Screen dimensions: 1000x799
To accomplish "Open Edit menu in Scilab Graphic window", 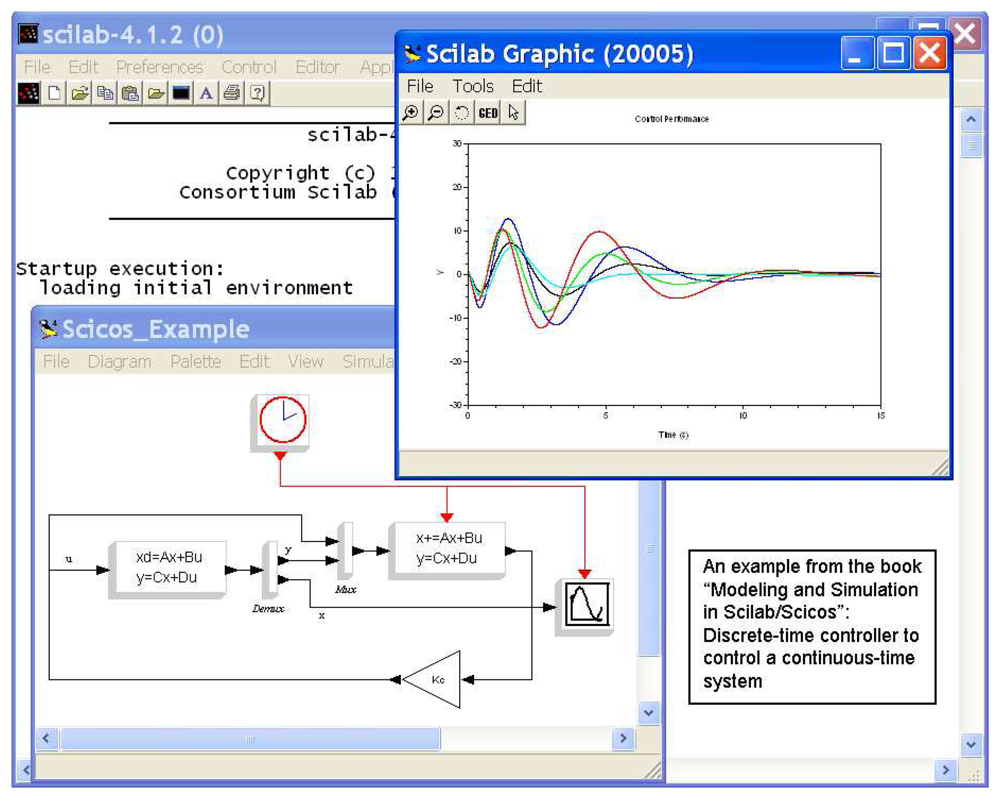I will (x=527, y=86).
